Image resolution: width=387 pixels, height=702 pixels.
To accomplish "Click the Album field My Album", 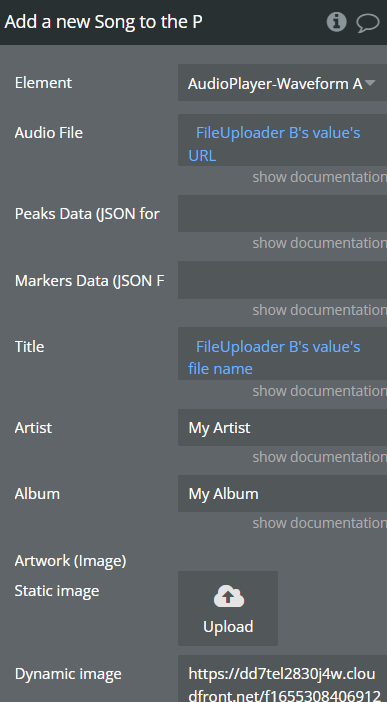I will pyautogui.click(x=282, y=493).
